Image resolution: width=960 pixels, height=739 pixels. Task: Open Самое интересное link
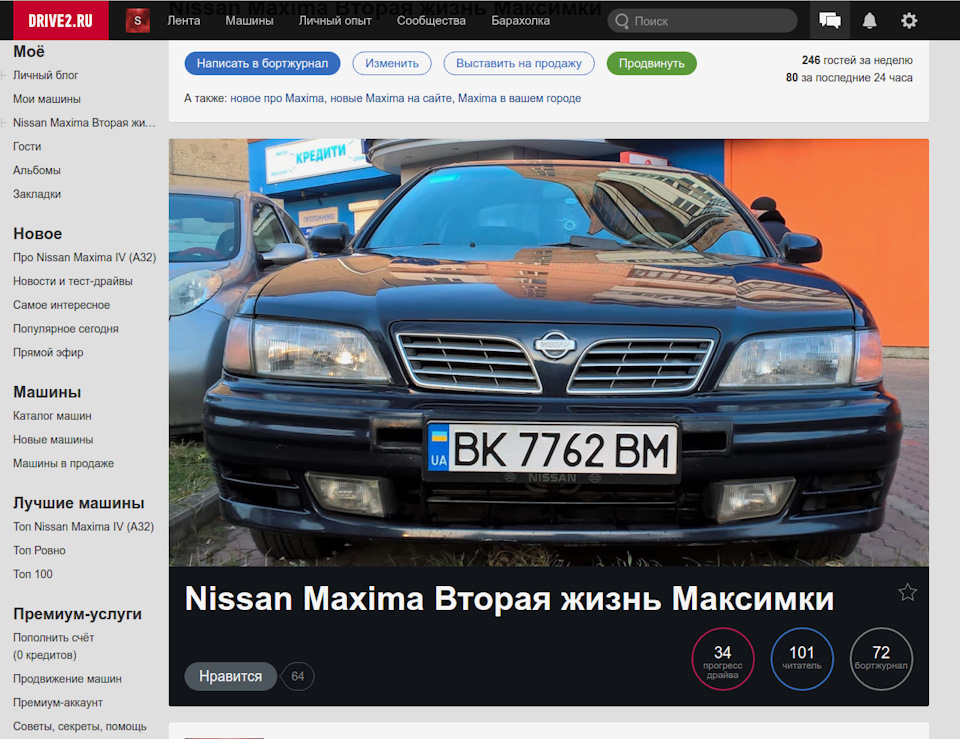pyautogui.click(x=61, y=305)
